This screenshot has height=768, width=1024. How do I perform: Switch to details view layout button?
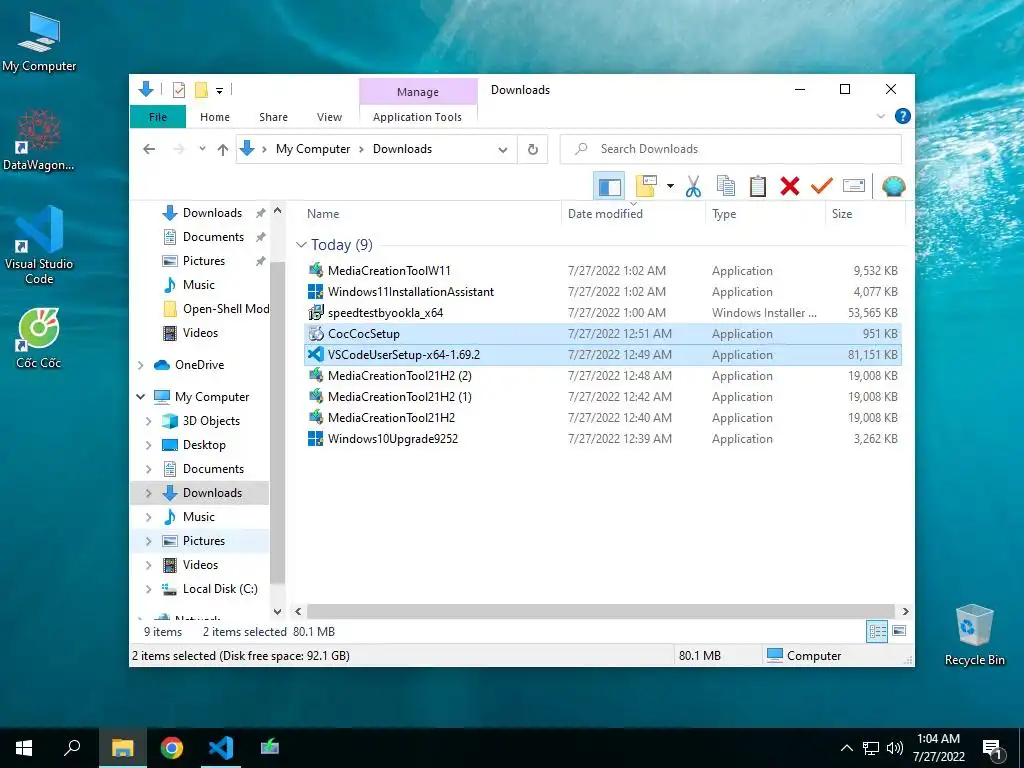point(877,631)
